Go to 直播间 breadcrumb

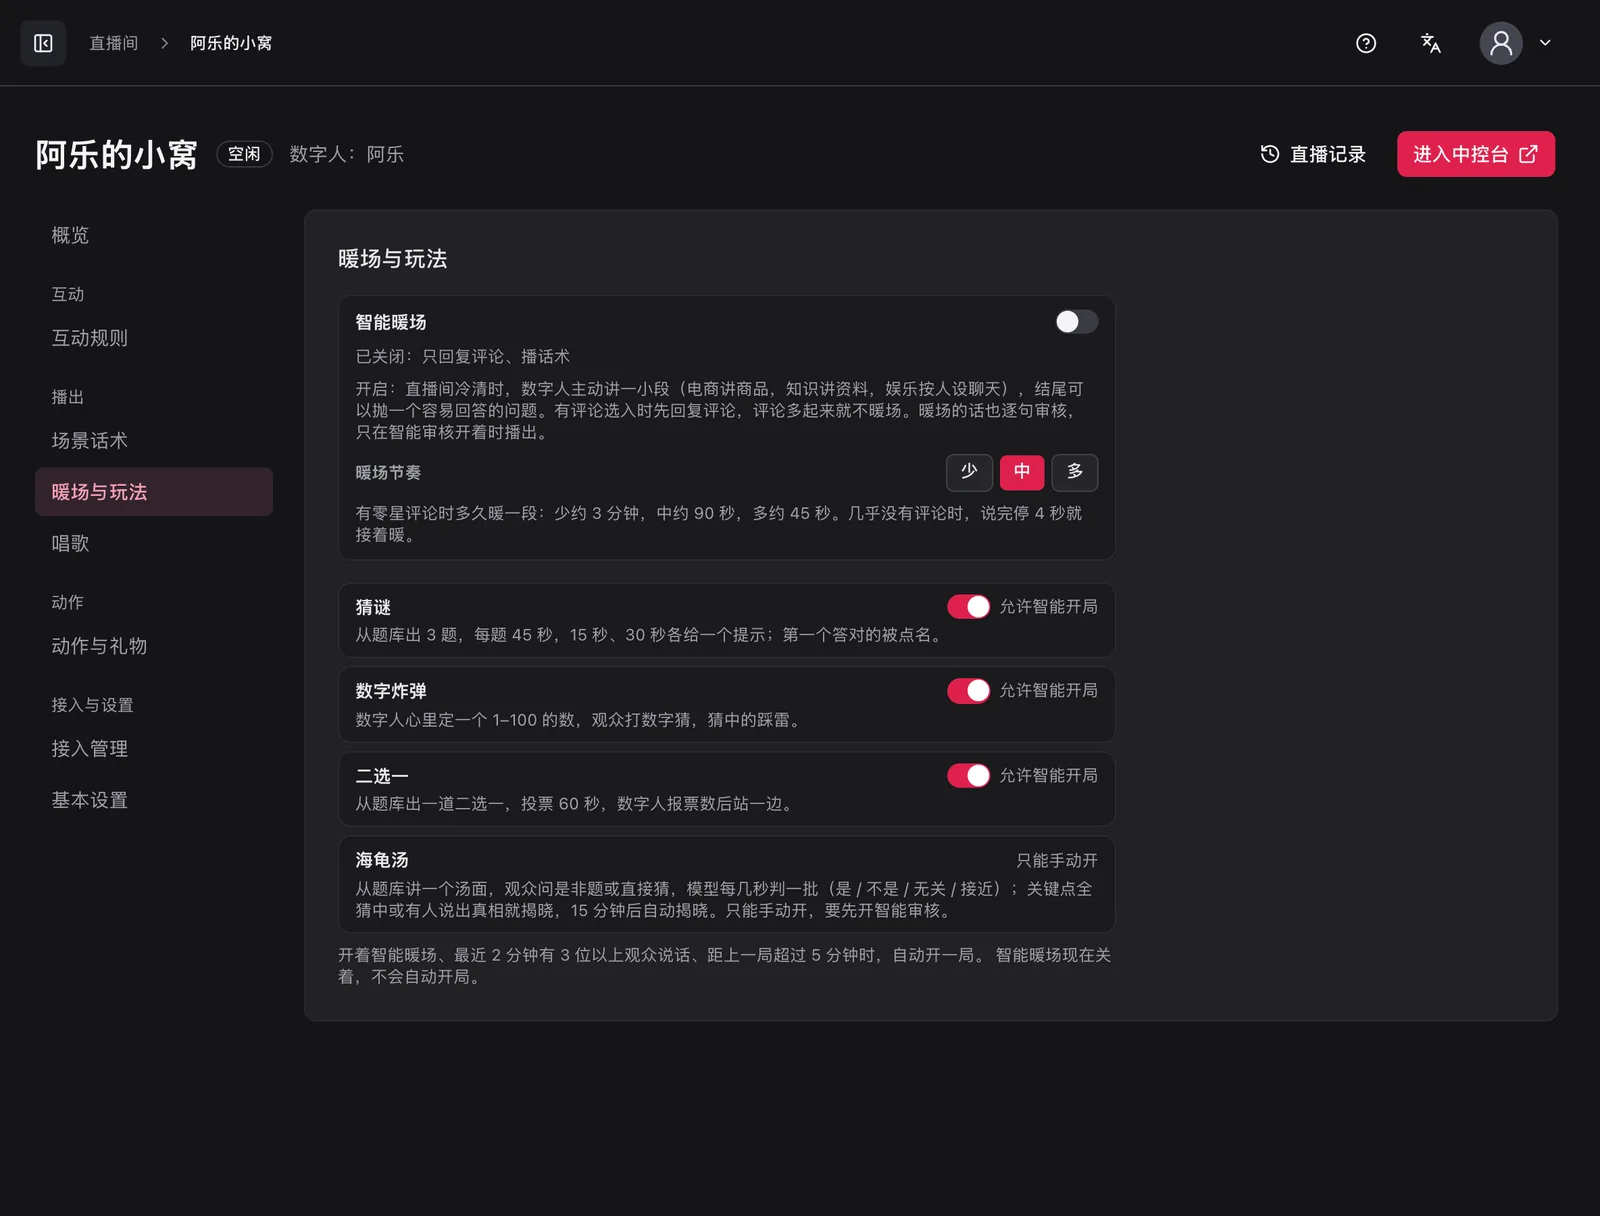pyautogui.click(x=113, y=43)
